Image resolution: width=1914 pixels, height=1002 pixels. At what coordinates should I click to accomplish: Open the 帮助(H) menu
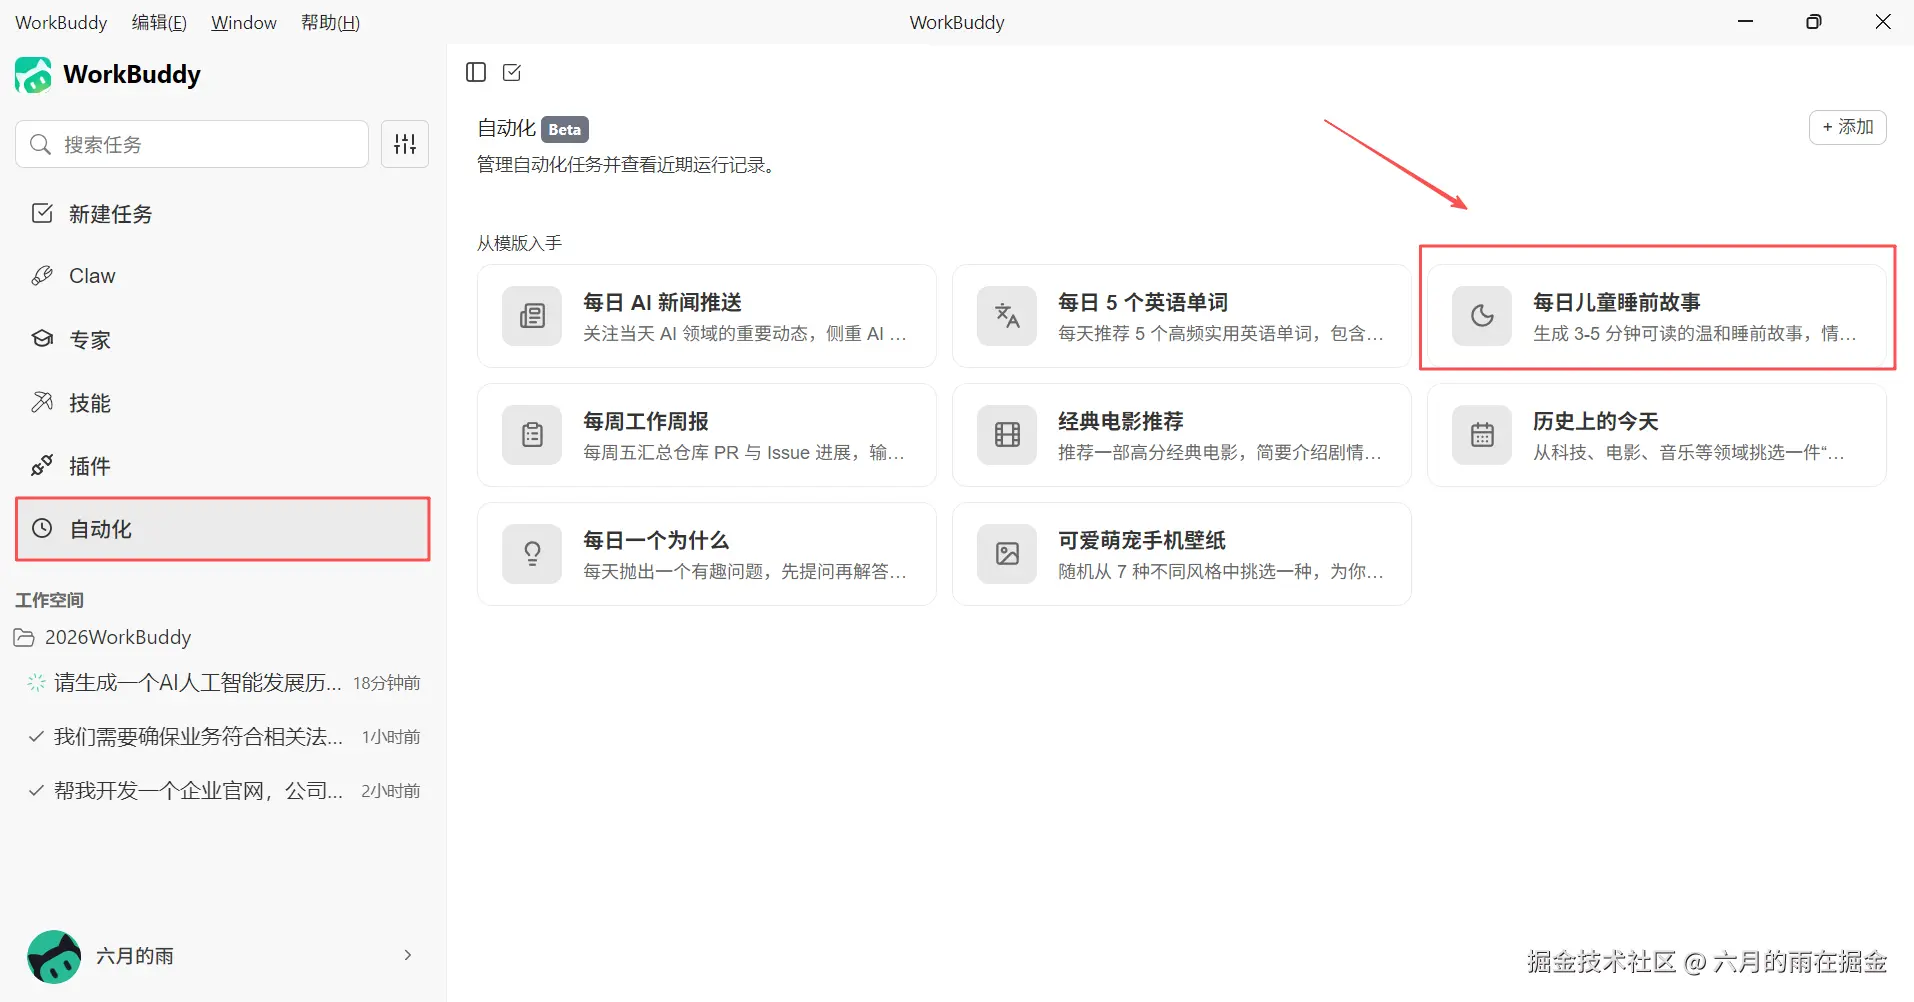coord(330,22)
